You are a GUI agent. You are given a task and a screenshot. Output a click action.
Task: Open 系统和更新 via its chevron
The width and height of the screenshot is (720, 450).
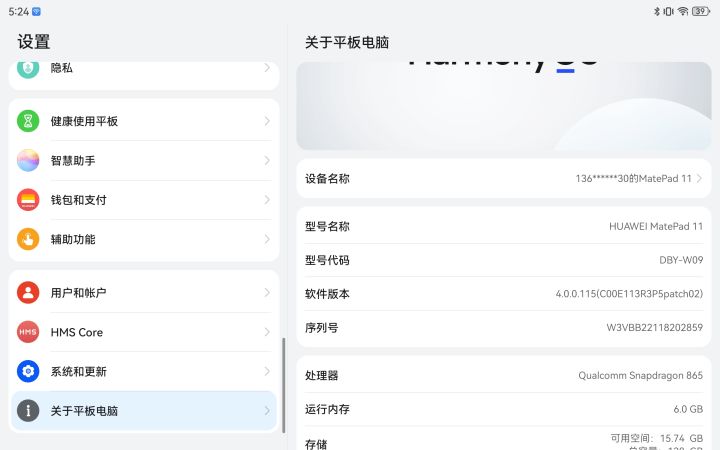click(x=267, y=371)
